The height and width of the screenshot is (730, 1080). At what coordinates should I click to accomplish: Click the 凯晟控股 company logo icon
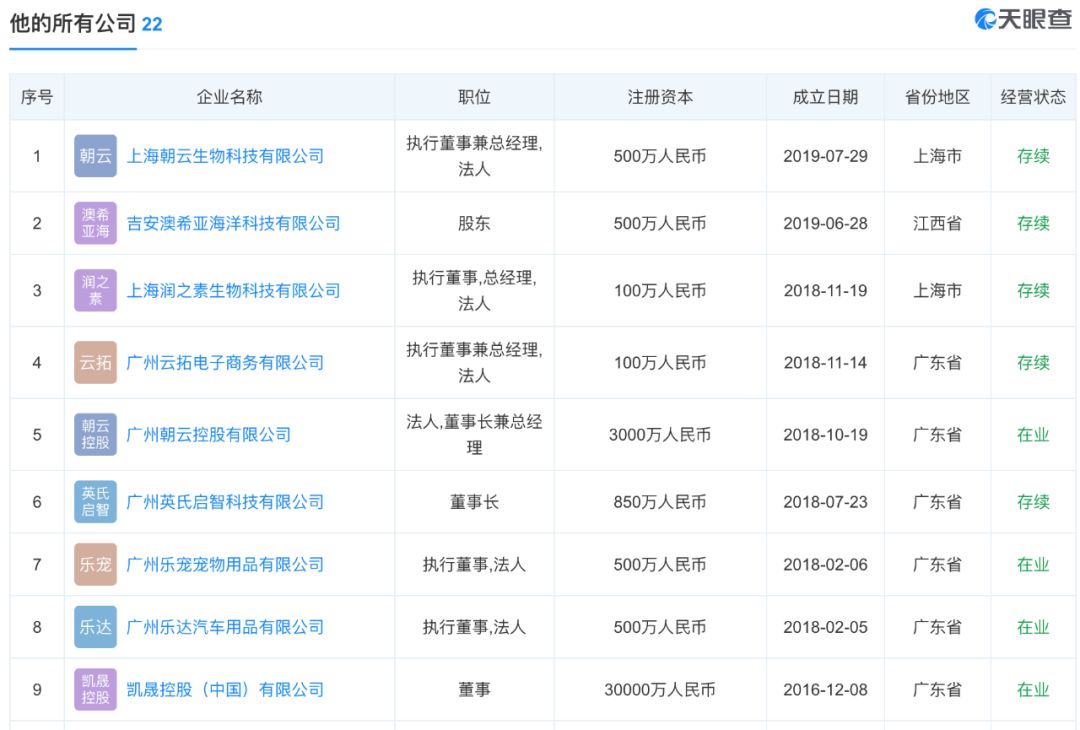96,689
